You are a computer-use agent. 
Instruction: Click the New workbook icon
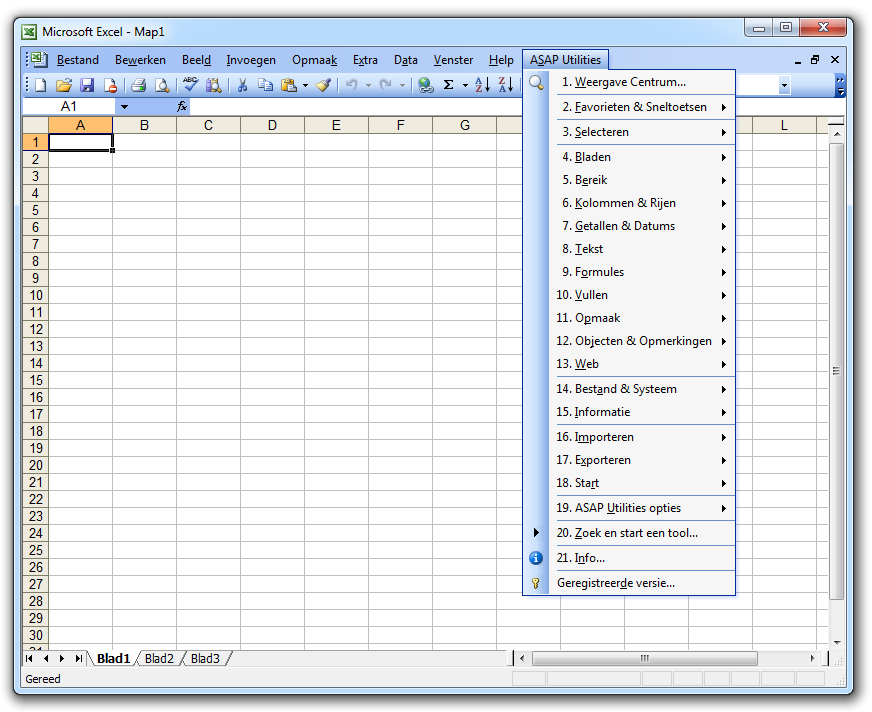click(x=41, y=85)
